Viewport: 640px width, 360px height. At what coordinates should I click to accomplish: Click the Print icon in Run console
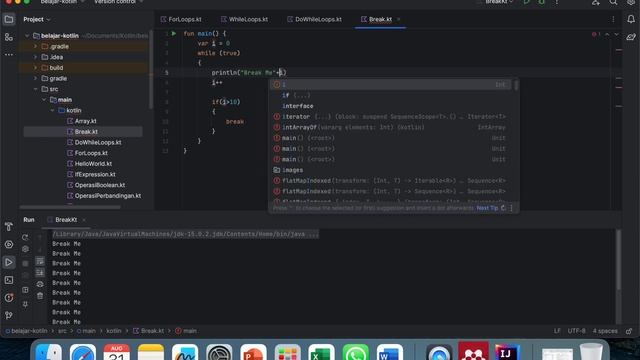point(40,284)
